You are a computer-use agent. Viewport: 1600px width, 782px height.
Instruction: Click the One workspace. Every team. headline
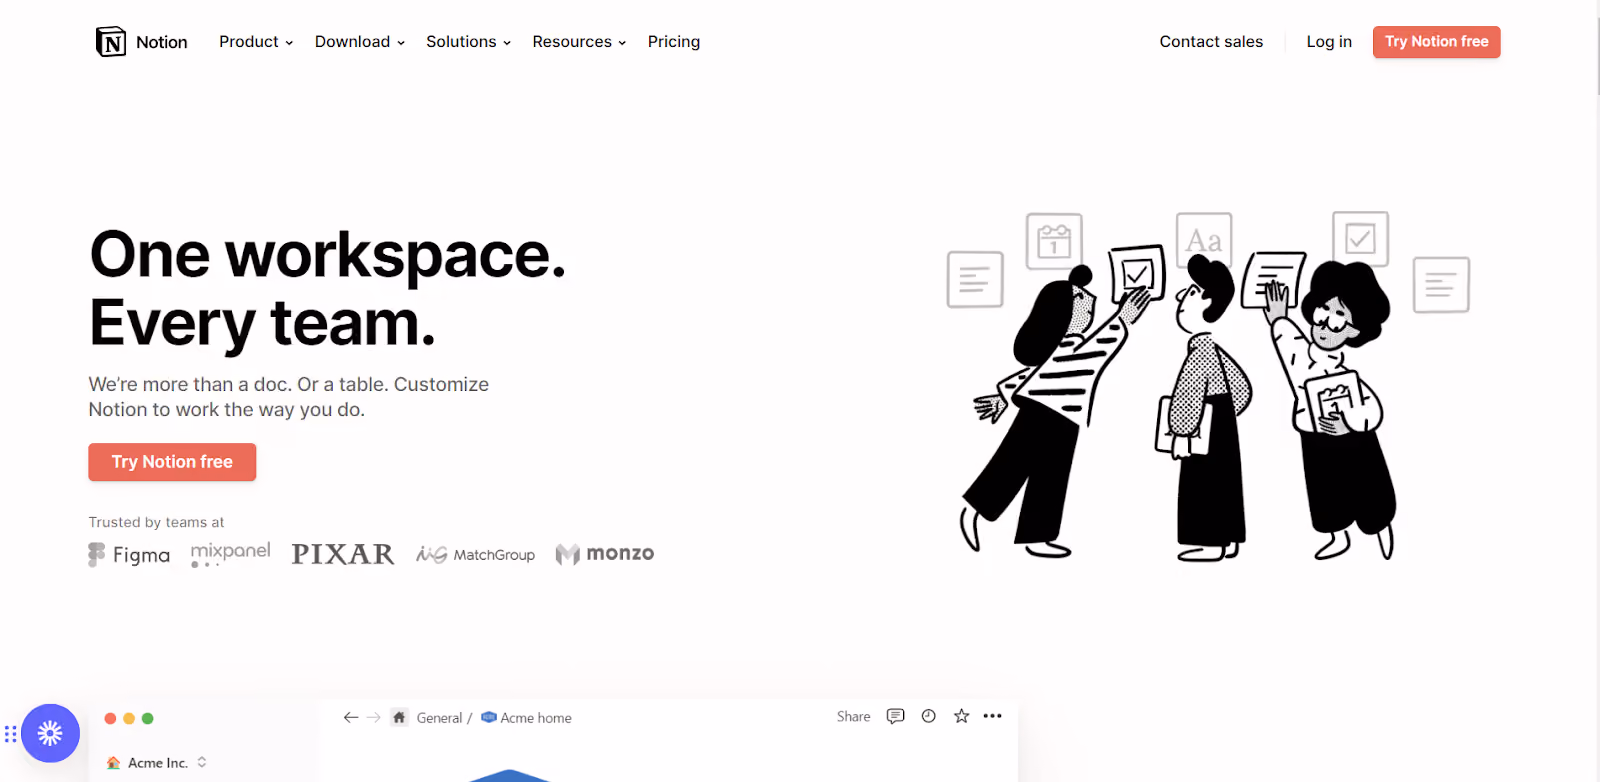point(328,289)
